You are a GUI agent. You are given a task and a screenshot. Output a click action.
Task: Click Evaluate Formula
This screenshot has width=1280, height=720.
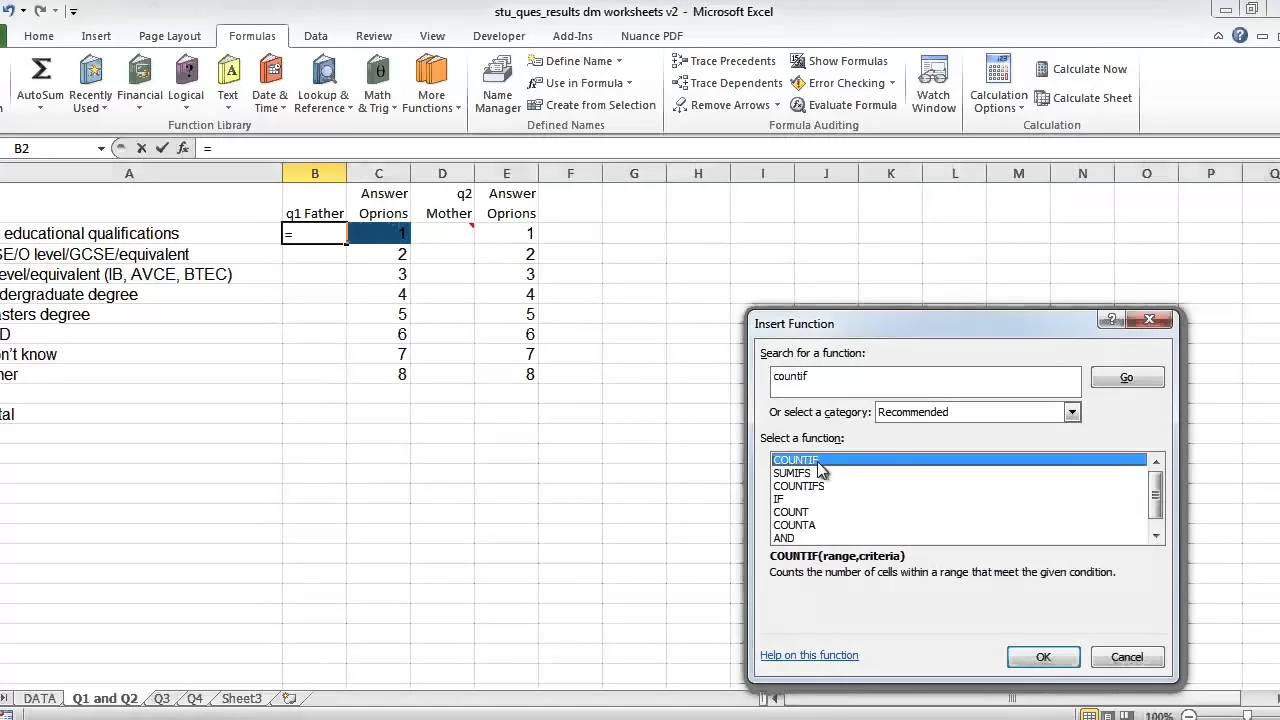point(843,105)
